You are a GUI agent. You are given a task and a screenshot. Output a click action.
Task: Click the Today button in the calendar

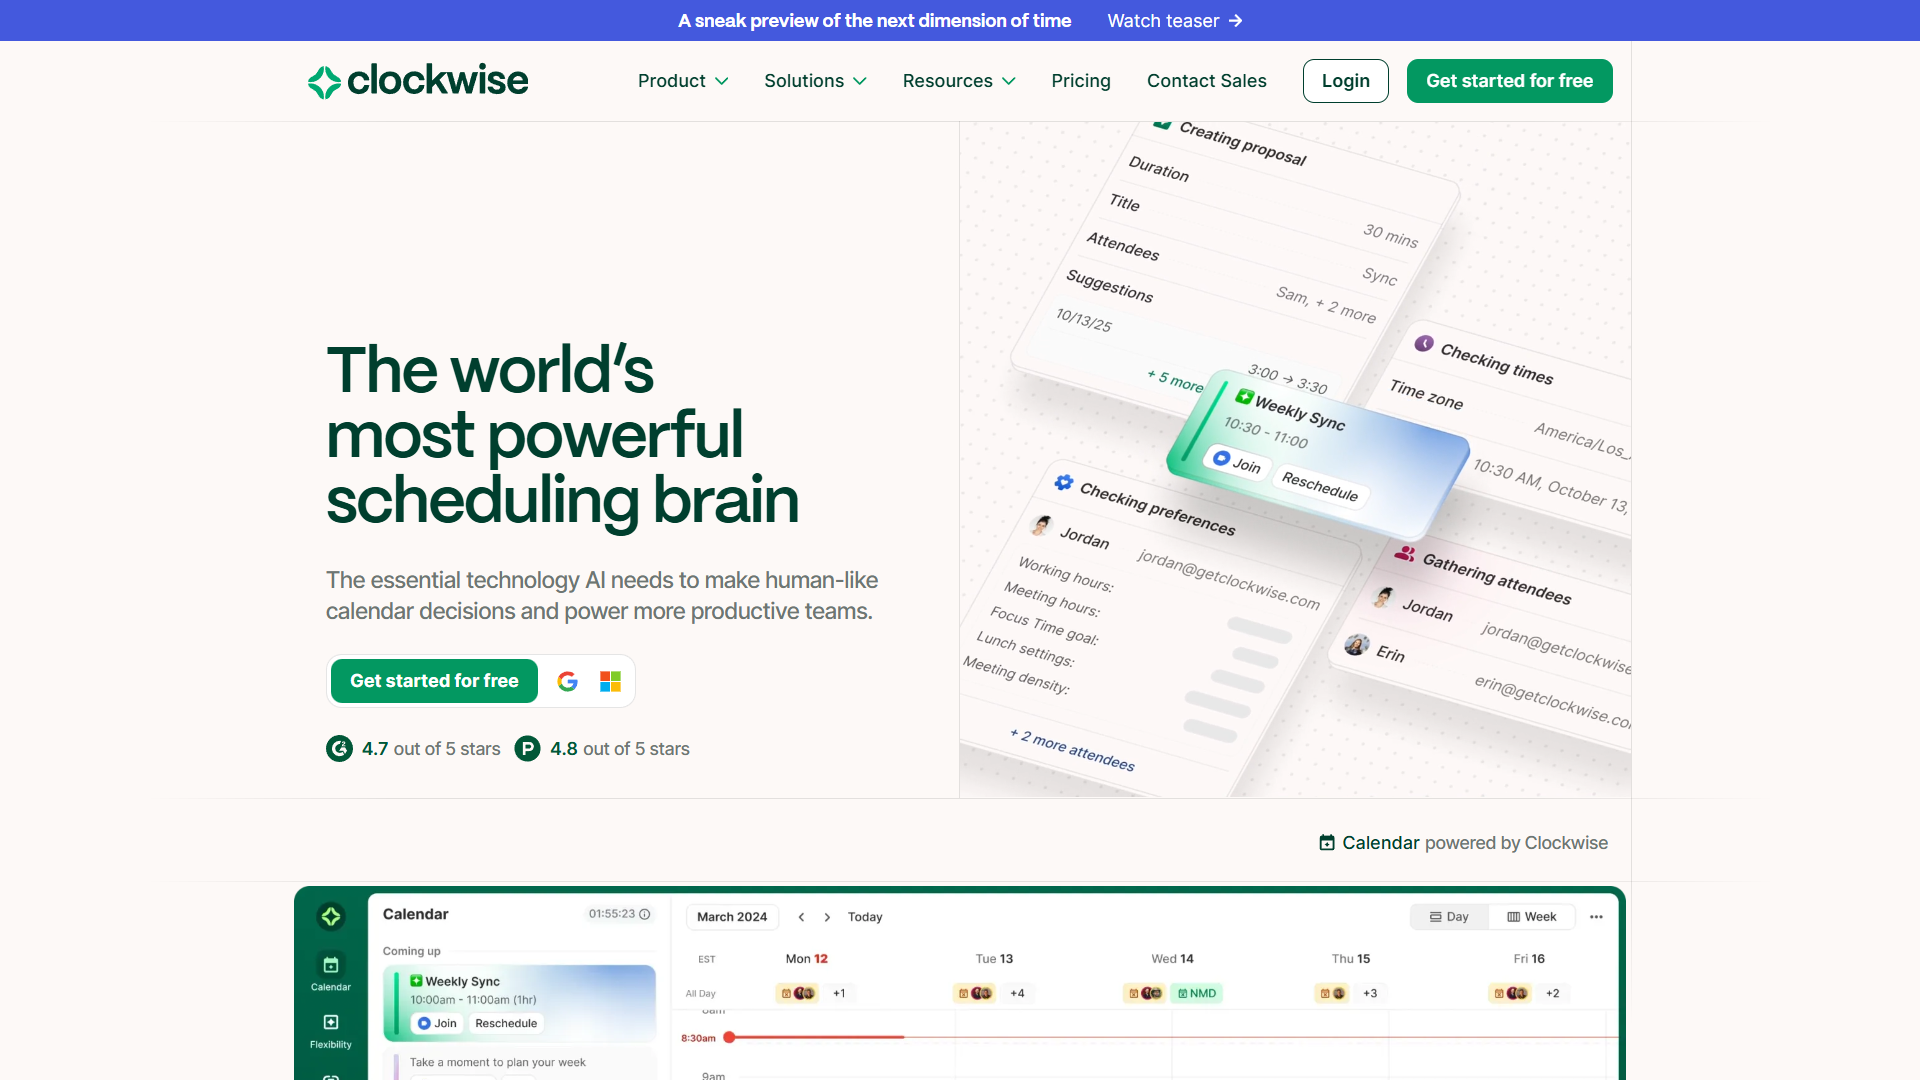point(865,917)
